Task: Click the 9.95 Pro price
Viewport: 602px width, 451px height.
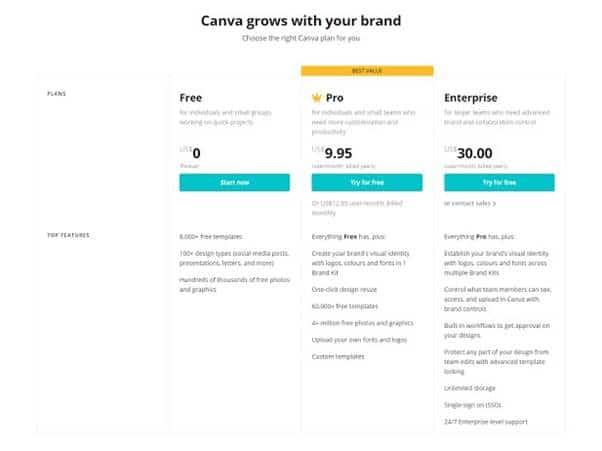Action: click(338, 154)
